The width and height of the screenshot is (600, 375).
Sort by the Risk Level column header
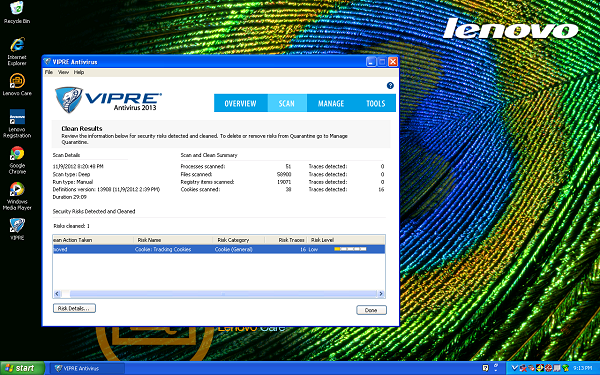point(346,240)
